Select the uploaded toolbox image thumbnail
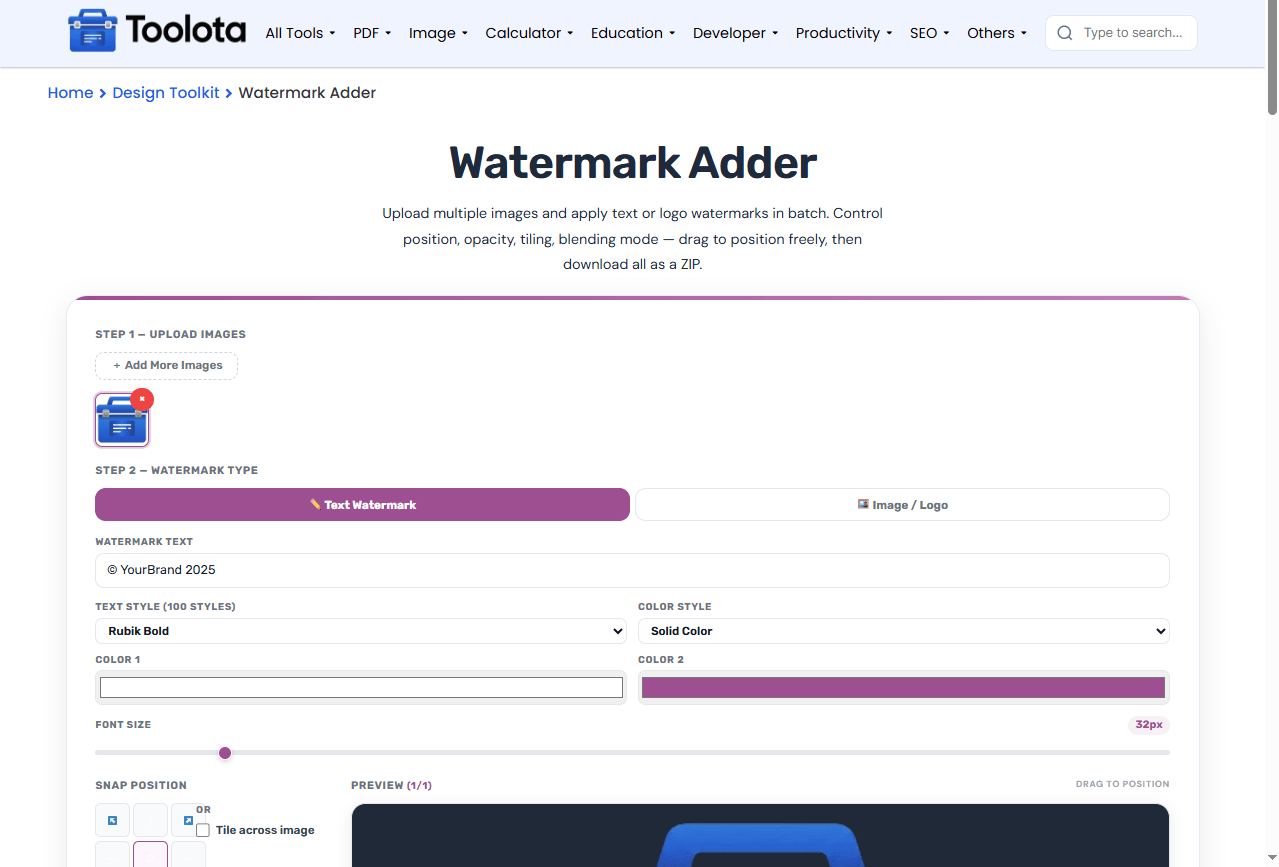This screenshot has width=1279, height=867. coord(122,419)
